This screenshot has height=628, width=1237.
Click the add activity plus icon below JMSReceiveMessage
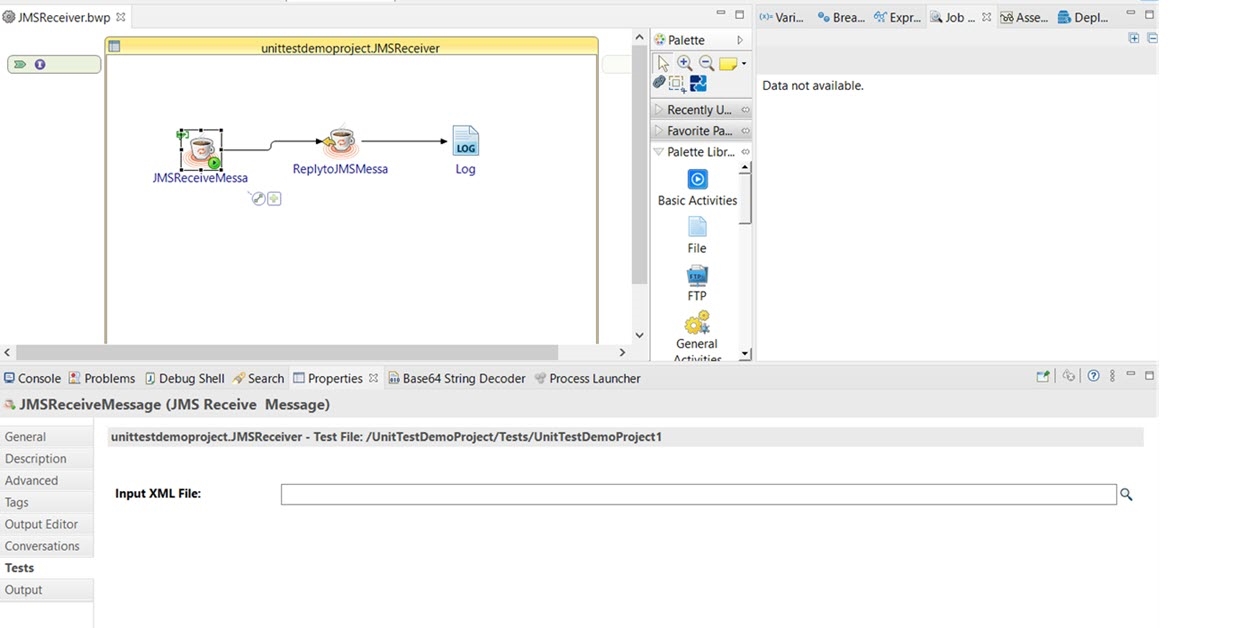[274, 198]
